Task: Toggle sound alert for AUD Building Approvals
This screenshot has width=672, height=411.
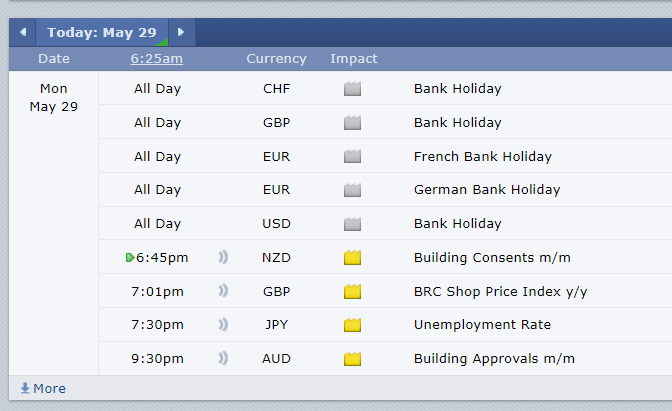Action: (223, 358)
